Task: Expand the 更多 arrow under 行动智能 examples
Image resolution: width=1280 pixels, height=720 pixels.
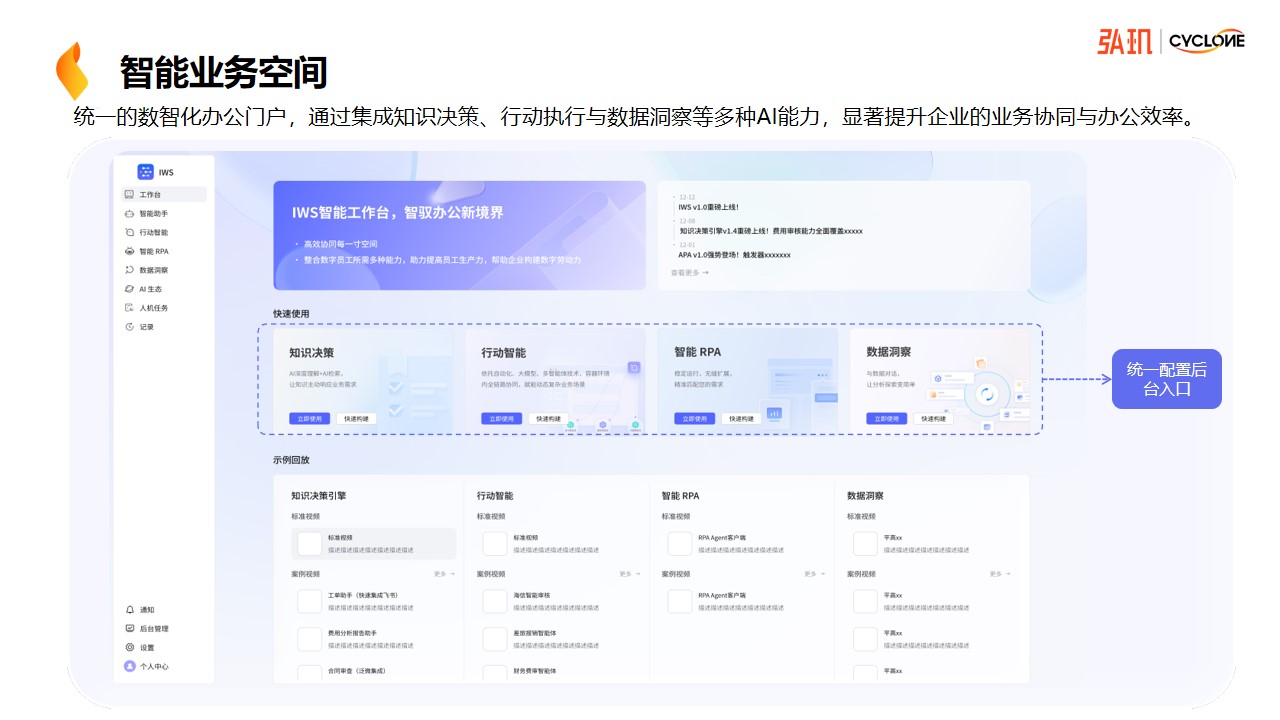Action: tap(625, 574)
